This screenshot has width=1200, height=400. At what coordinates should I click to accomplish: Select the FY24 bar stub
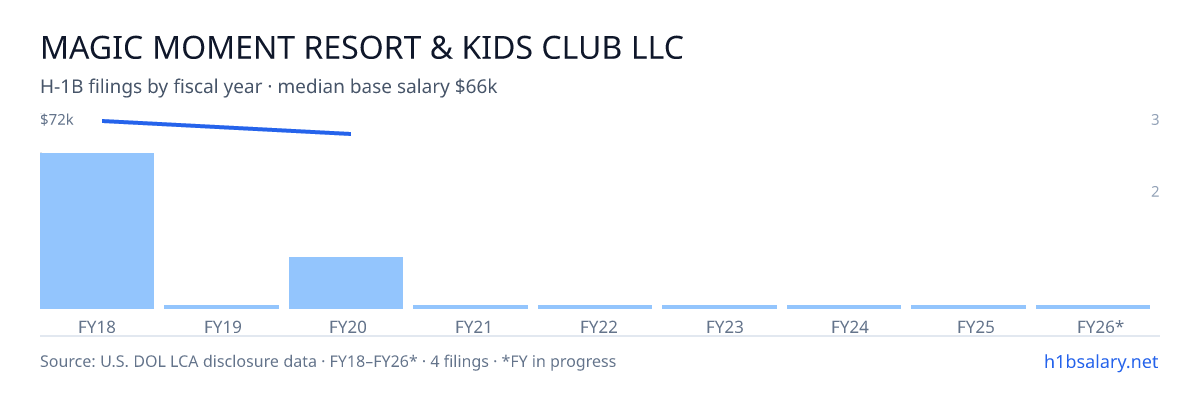844,307
